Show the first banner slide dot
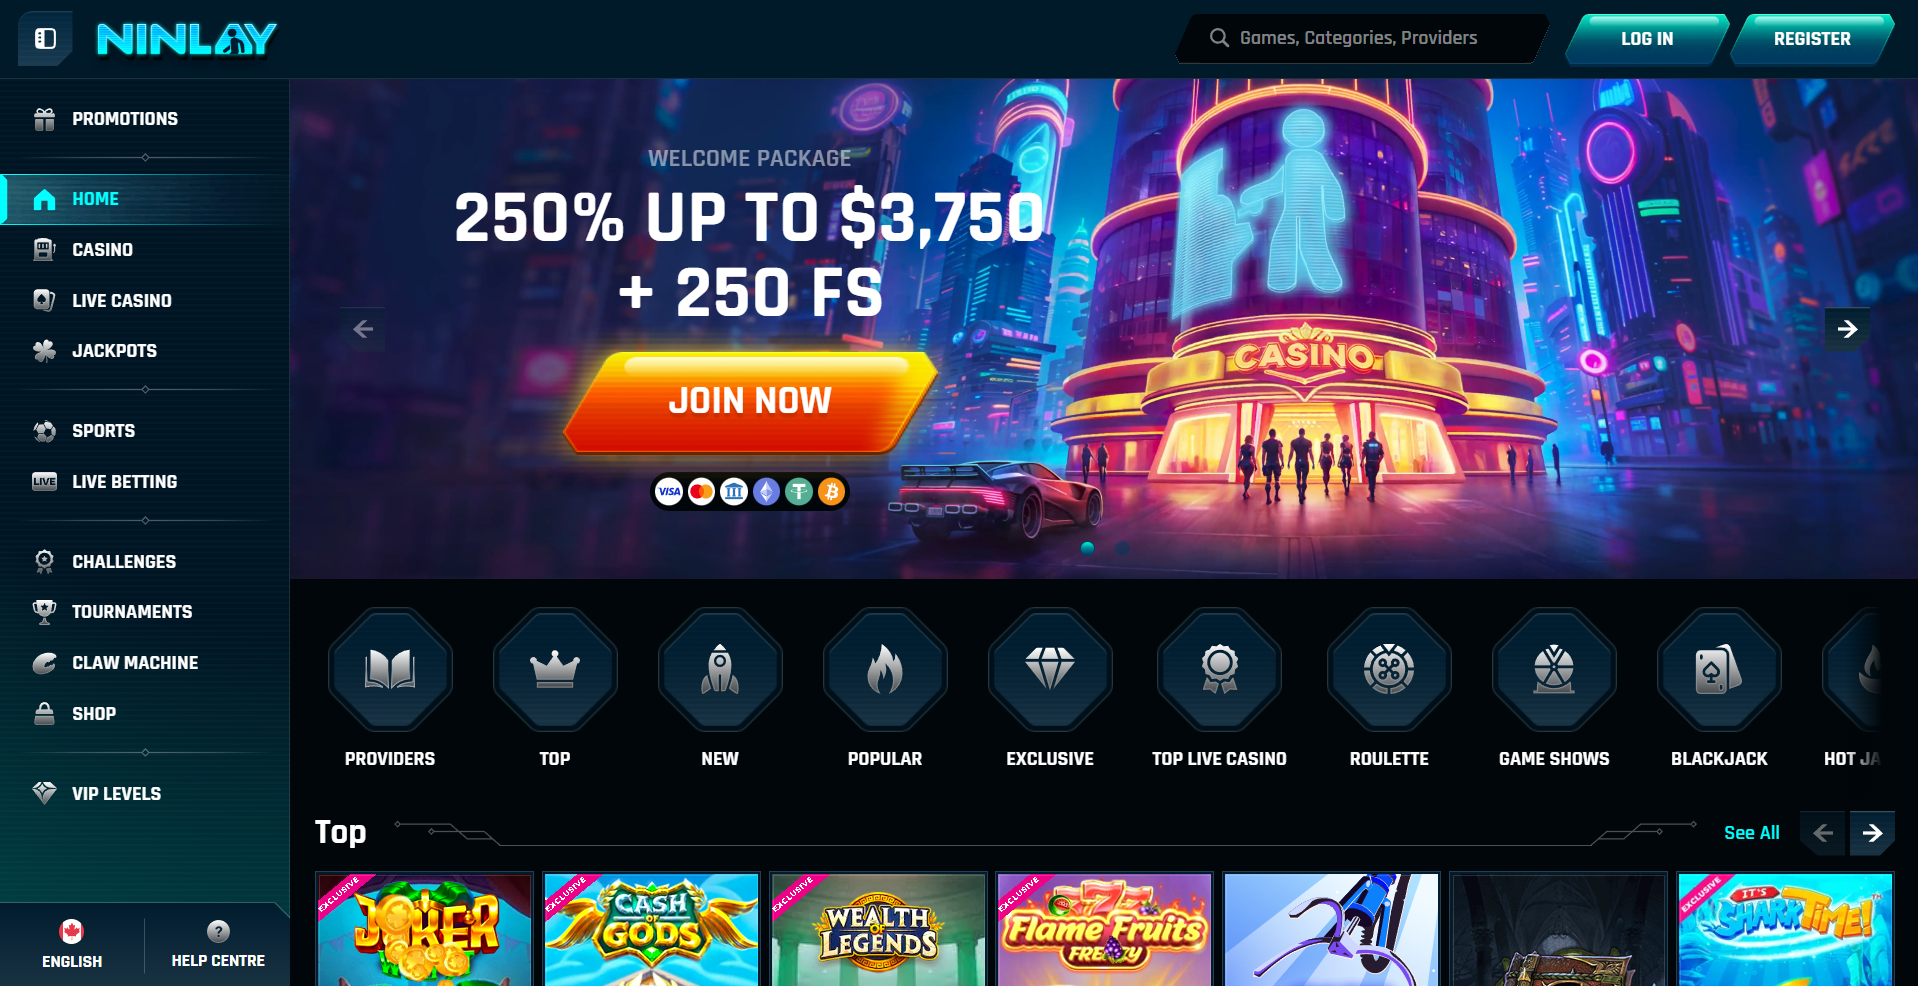1918x986 pixels. tap(1088, 548)
